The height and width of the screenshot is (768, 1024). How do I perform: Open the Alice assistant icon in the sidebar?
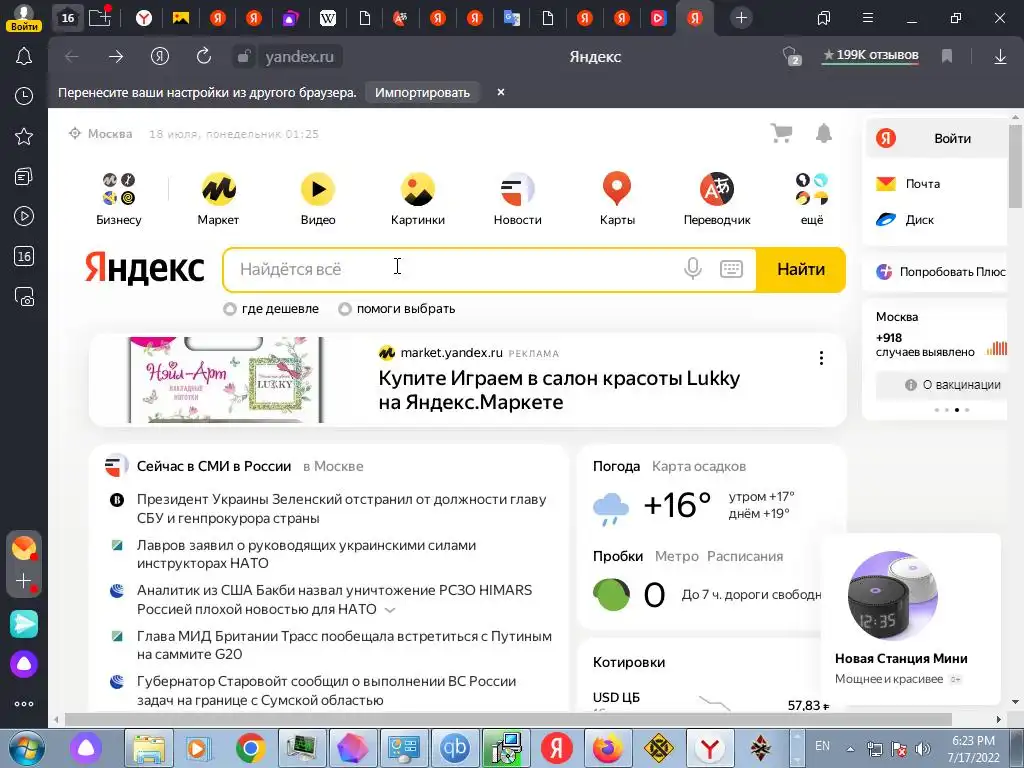pos(24,664)
